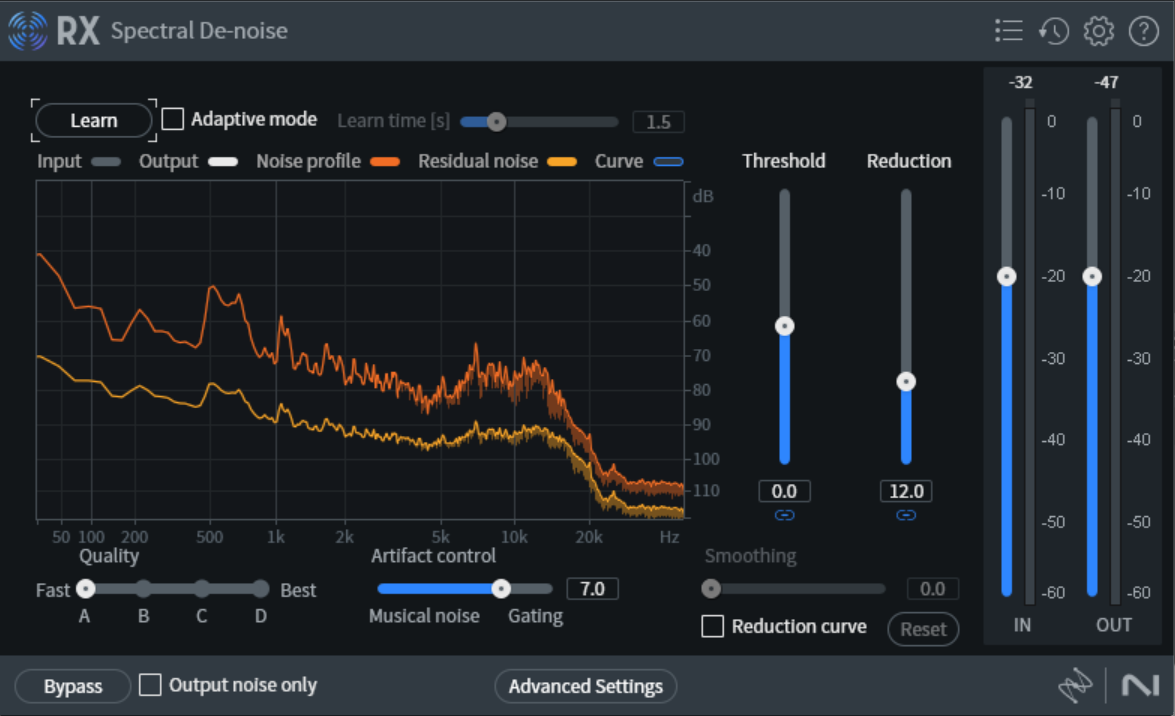Click the Smoothing slider handle
1175x716 pixels.
tap(711, 589)
